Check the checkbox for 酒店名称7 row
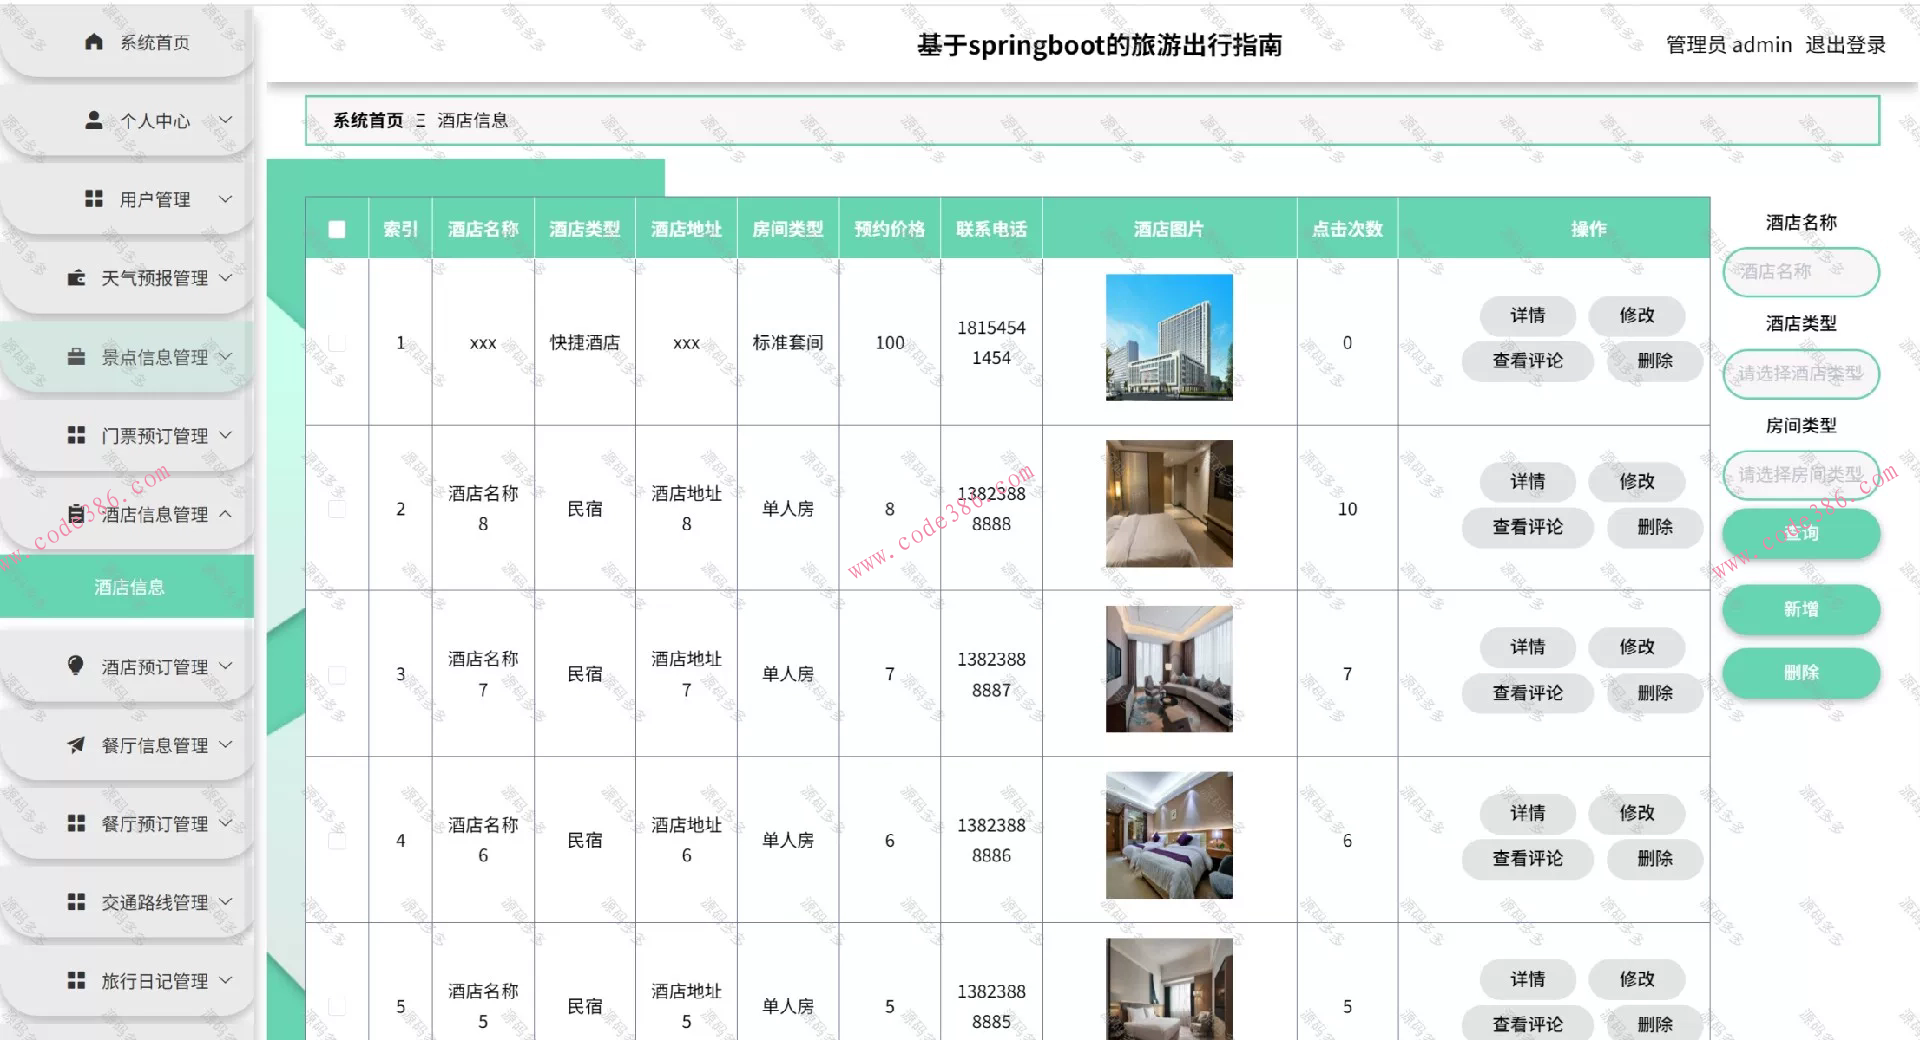The width and height of the screenshot is (1920, 1040). click(x=337, y=675)
